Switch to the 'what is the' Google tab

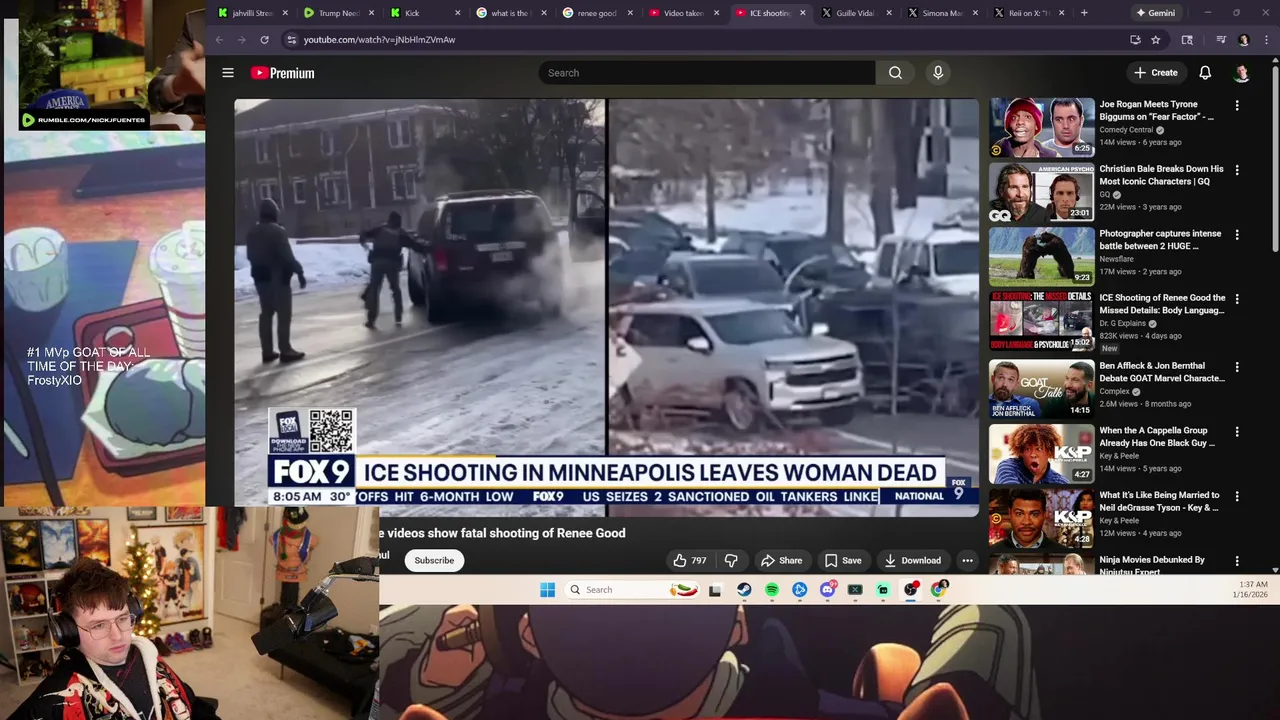511,13
